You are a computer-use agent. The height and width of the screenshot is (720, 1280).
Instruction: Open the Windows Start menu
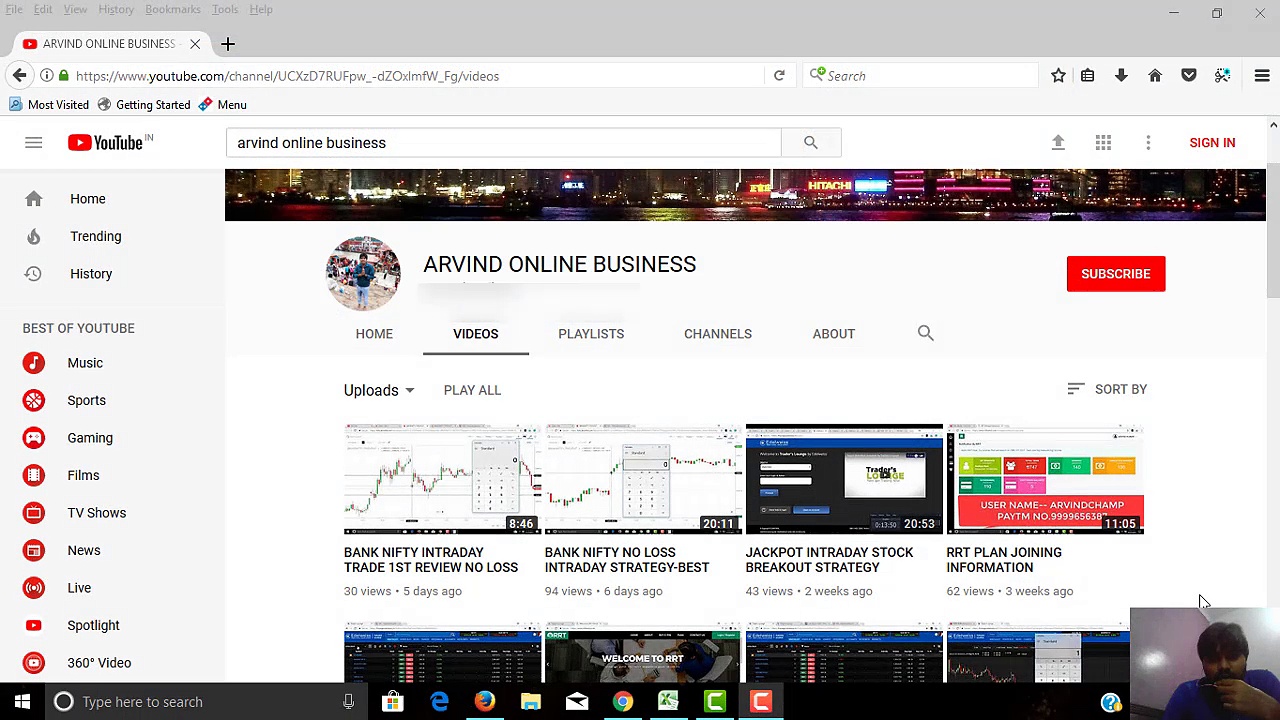[22, 702]
